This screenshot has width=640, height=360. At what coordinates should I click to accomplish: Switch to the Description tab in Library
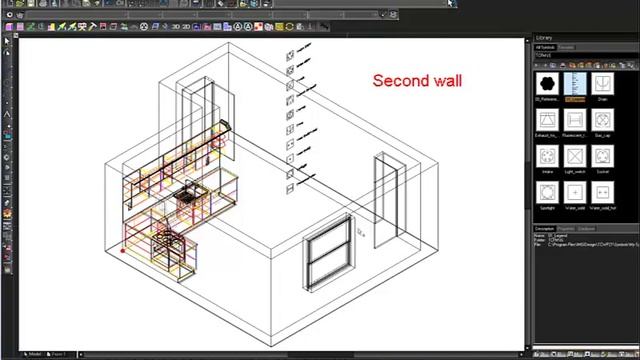click(x=544, y=229)
